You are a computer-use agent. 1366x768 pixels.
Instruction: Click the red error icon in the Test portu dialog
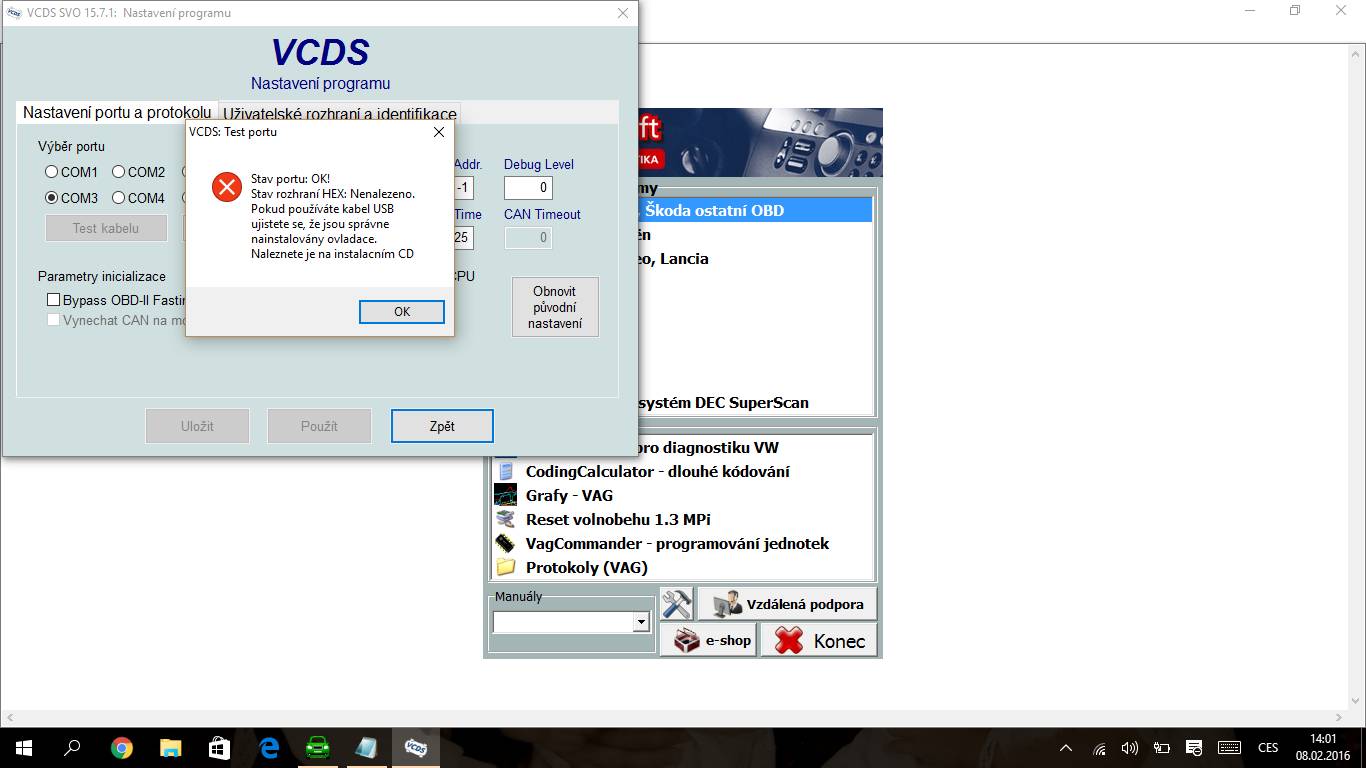(x=227, y=187)
